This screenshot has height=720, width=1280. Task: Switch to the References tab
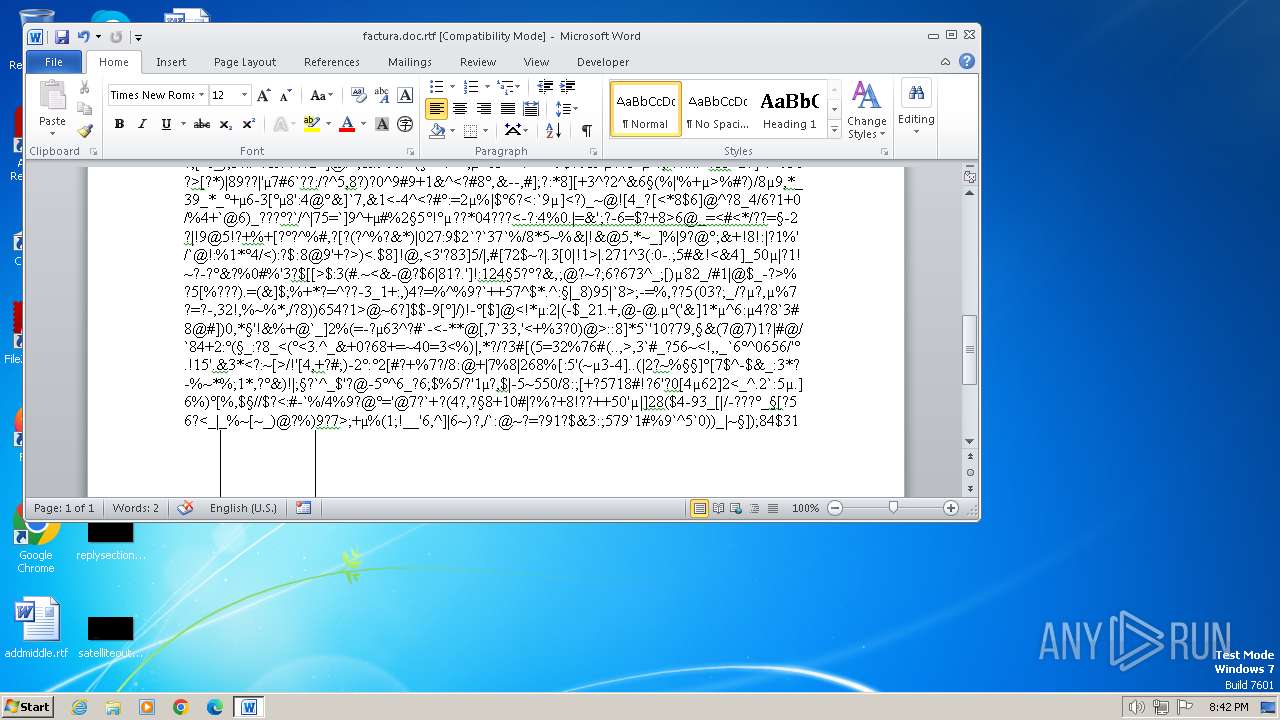tap(332, 62)
